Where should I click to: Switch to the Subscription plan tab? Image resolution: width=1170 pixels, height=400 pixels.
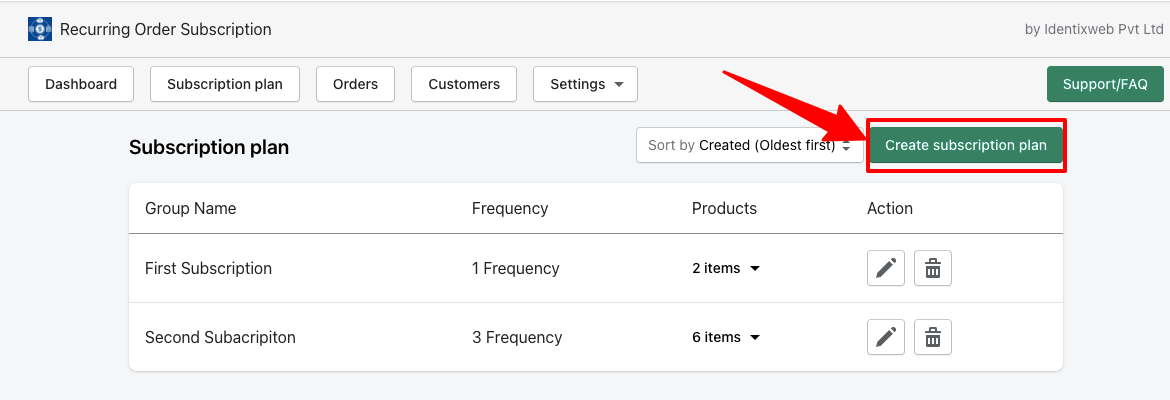pos(225,84)
